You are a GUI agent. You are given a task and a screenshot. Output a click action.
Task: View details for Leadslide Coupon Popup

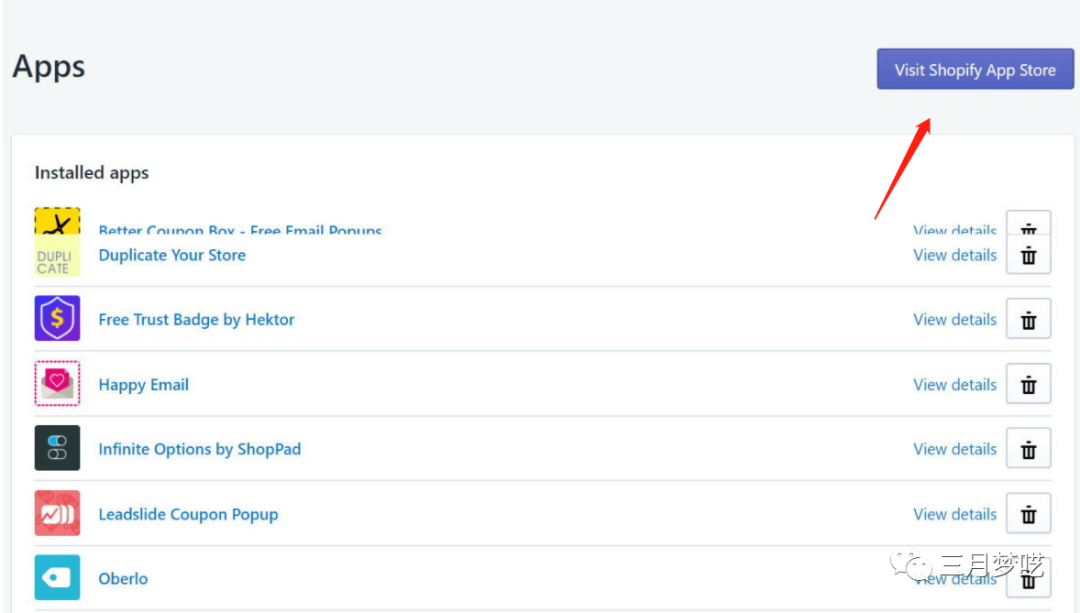click(954, 514)
